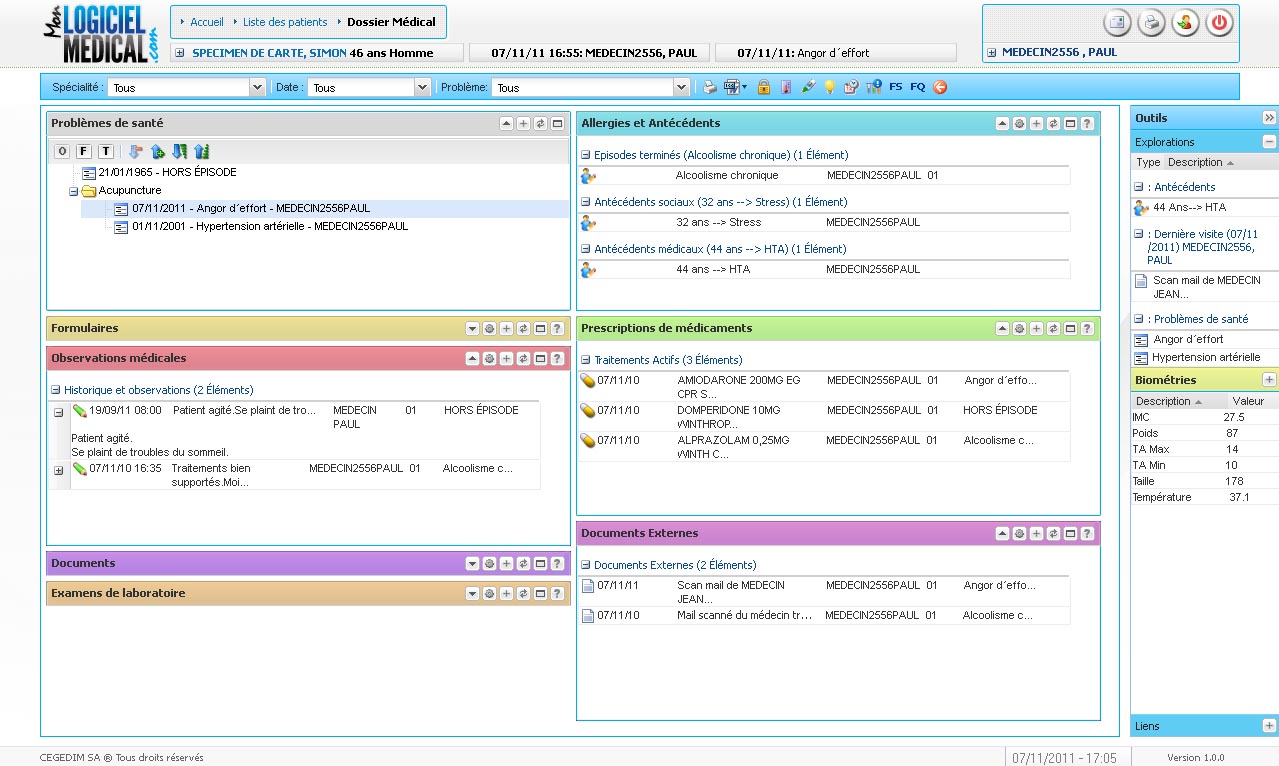The width and height of the screenshot is (1279, 766).
Task: Toggle the O filter in Problèmes de santé
Action: [62, 152]
